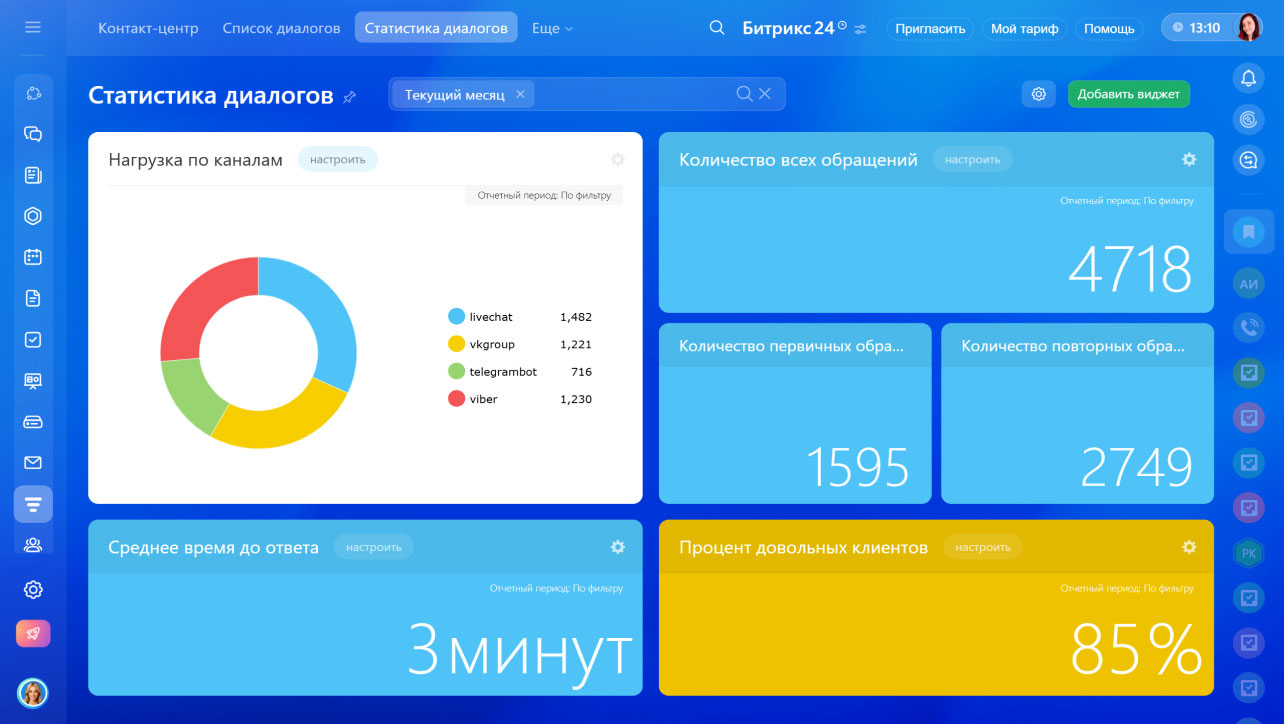
Task: Pin the Статистика диалогов page title
Action: [349, 97]
